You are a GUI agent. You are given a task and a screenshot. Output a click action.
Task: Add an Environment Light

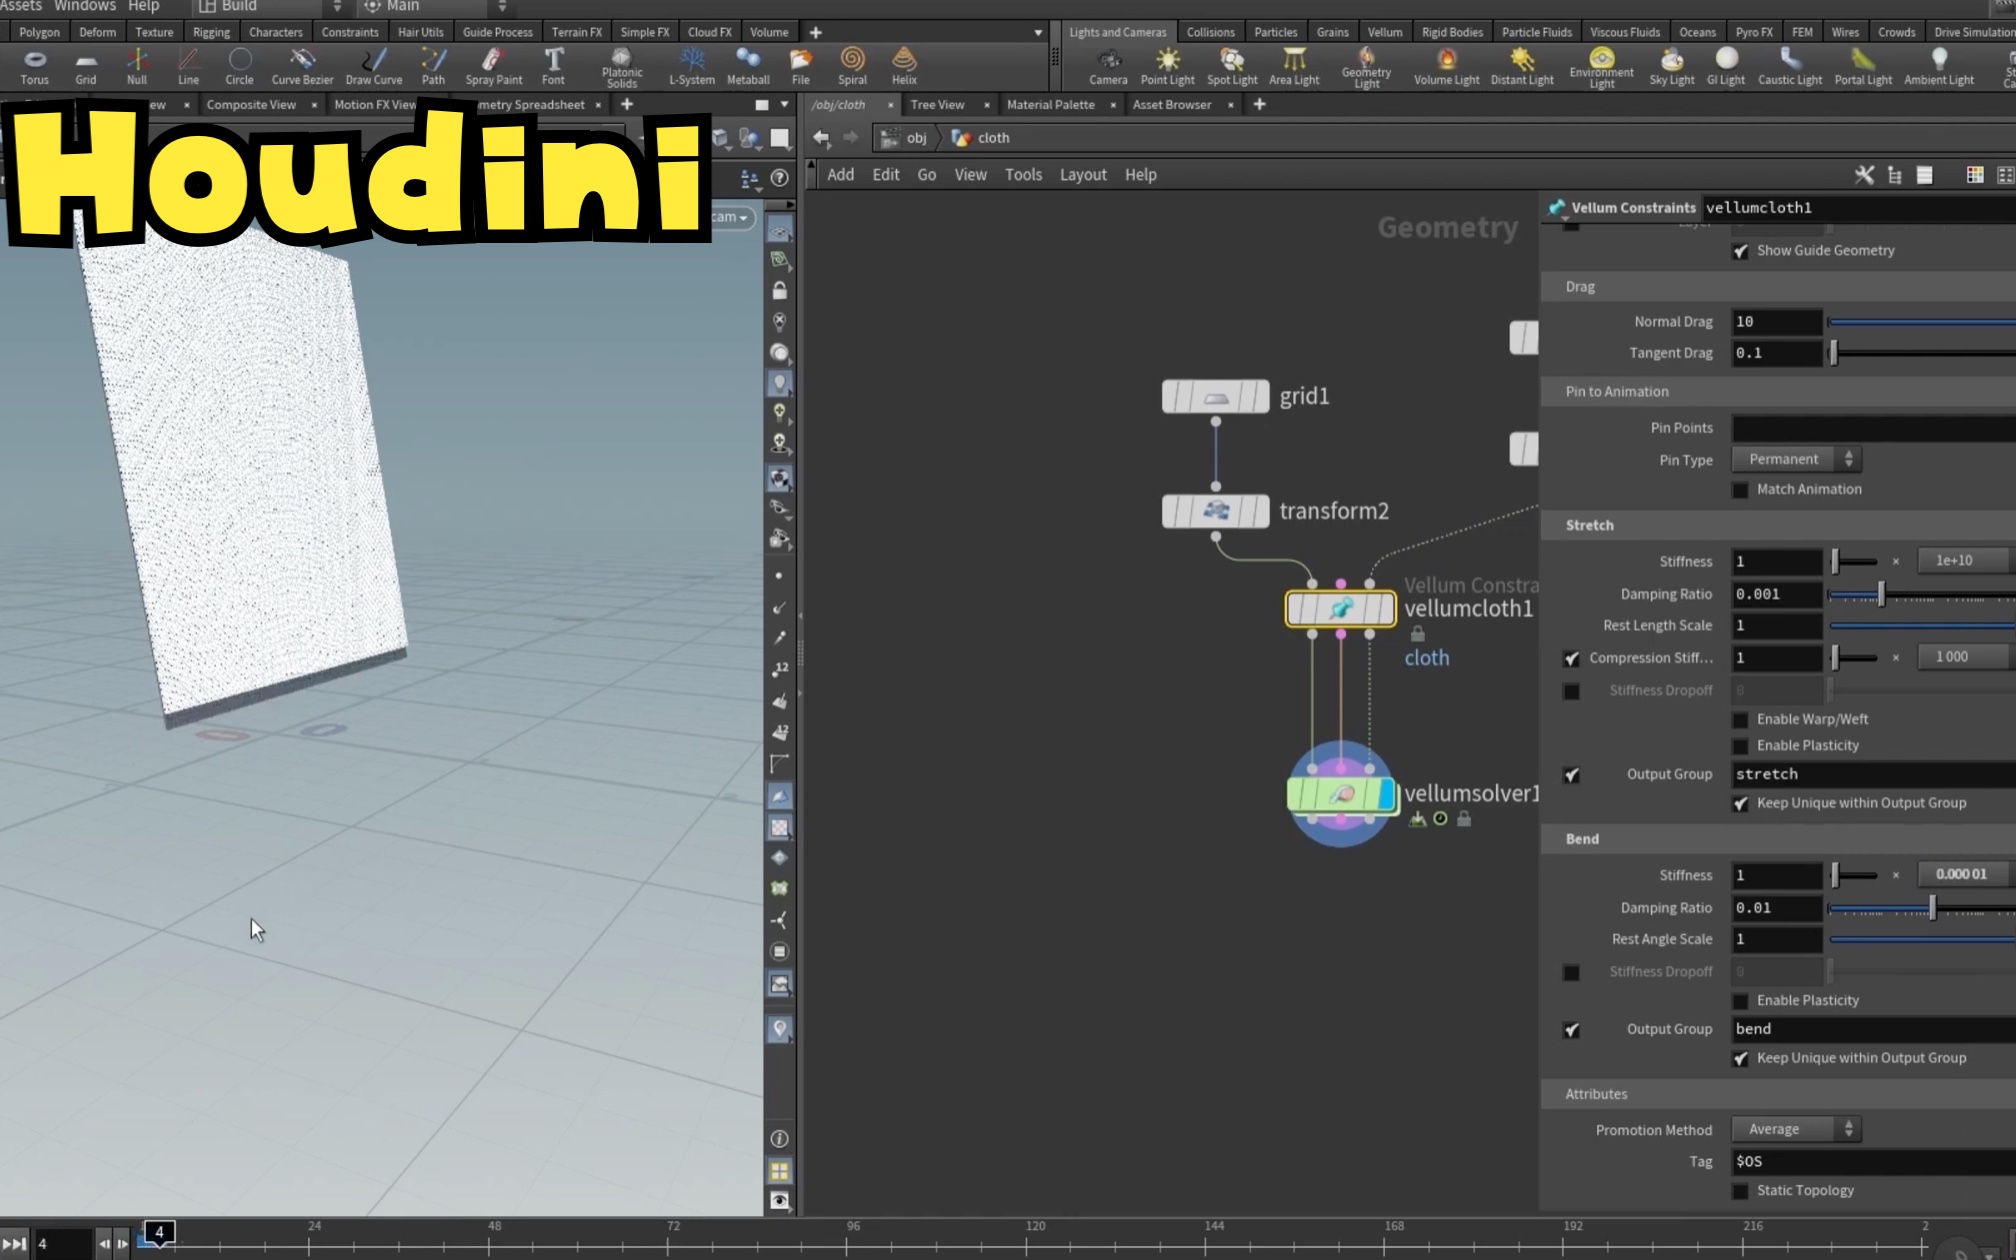(x=1601, y=68)
